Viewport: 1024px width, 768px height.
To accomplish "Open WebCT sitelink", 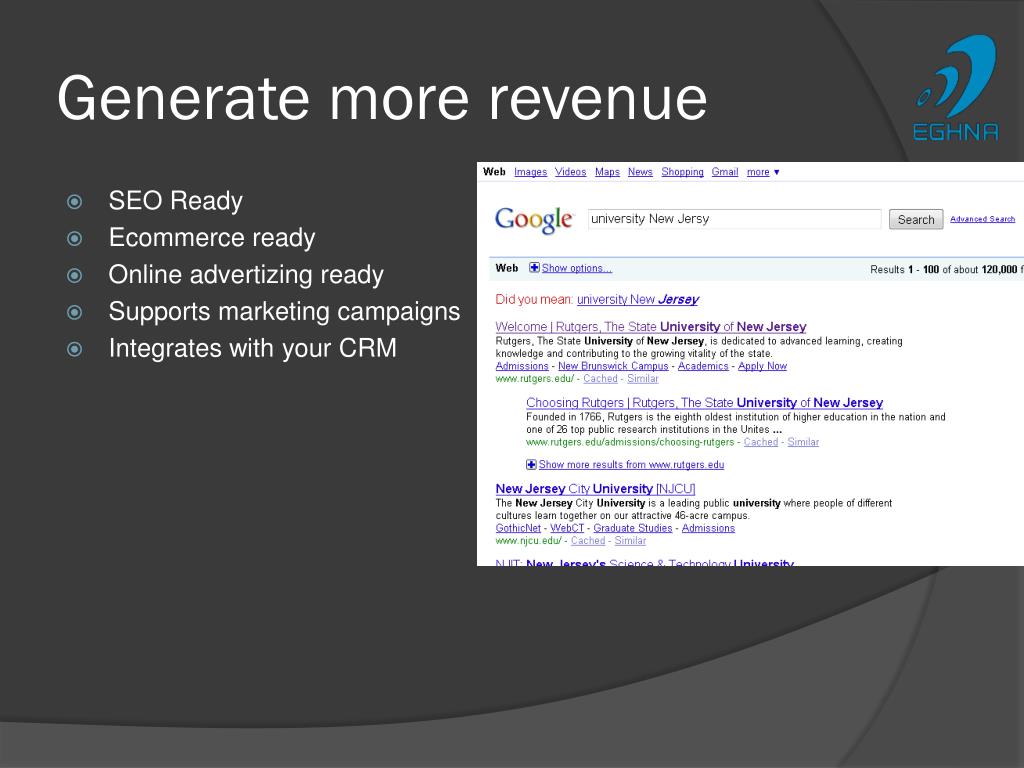I will (567, 528).
